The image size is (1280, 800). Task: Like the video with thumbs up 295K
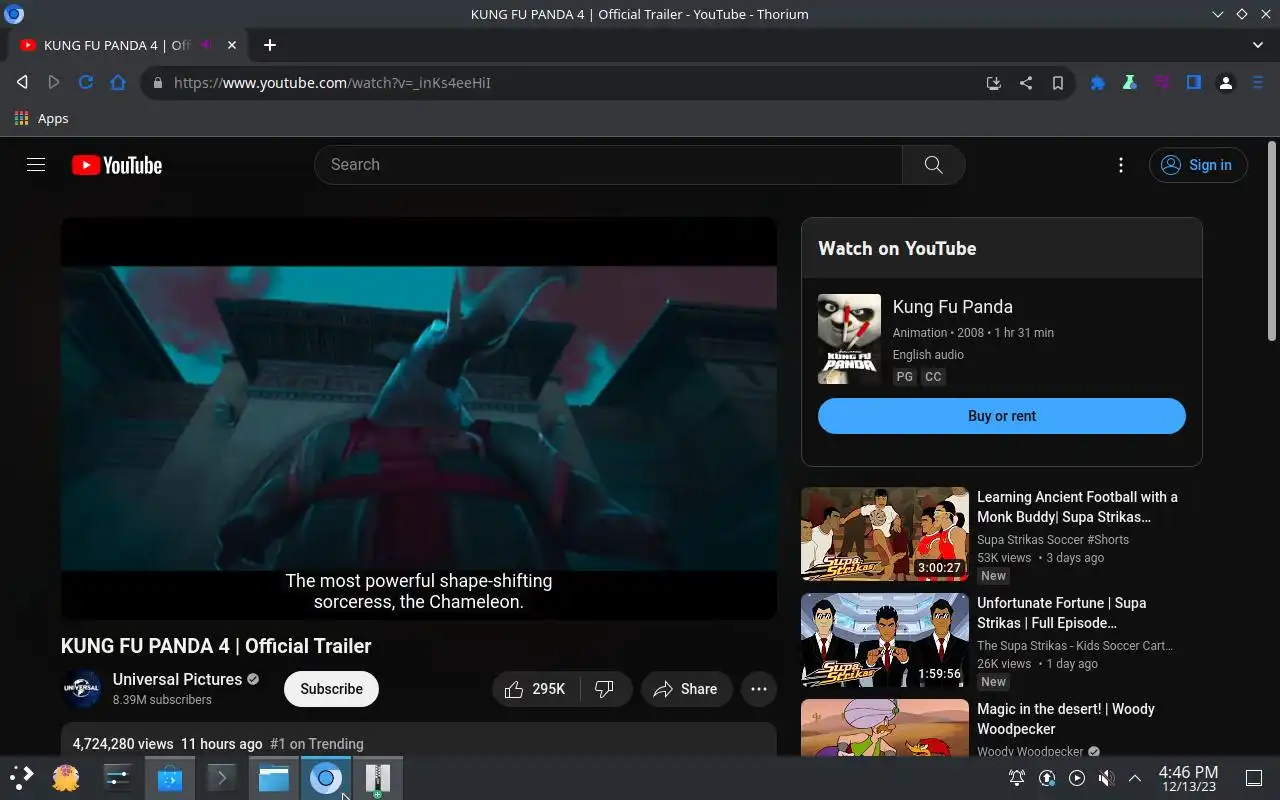click(x=535, y=689)
